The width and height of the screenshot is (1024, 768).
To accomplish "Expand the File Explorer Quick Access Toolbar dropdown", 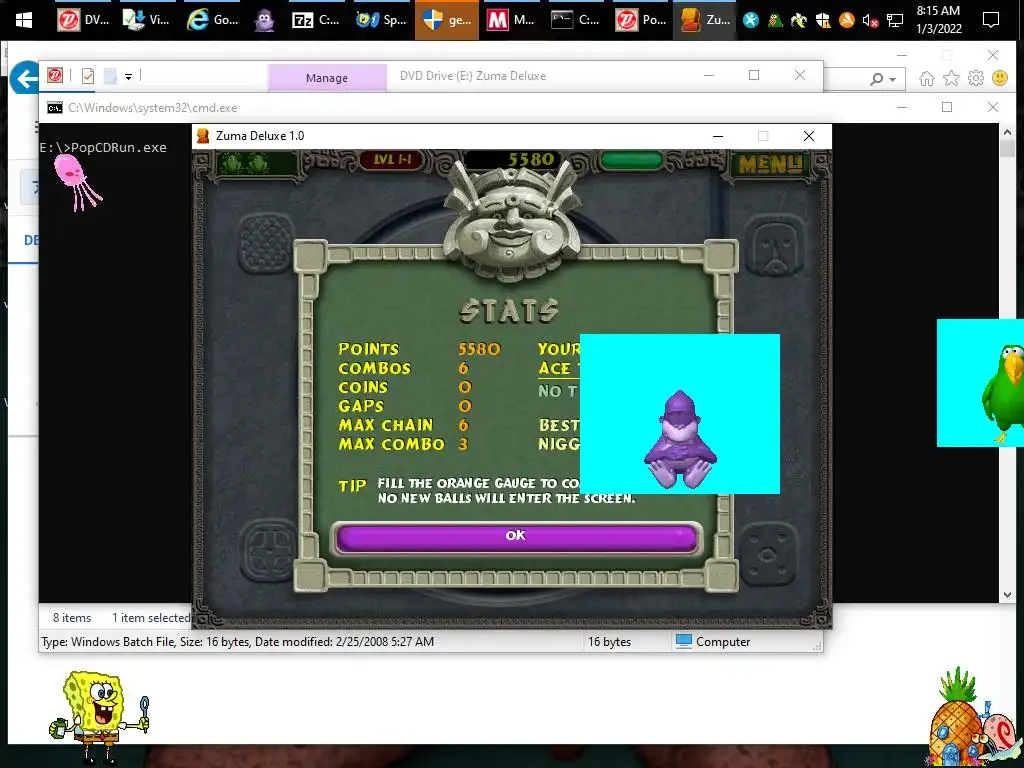I will pyautogui.click(x=129, y=77).
